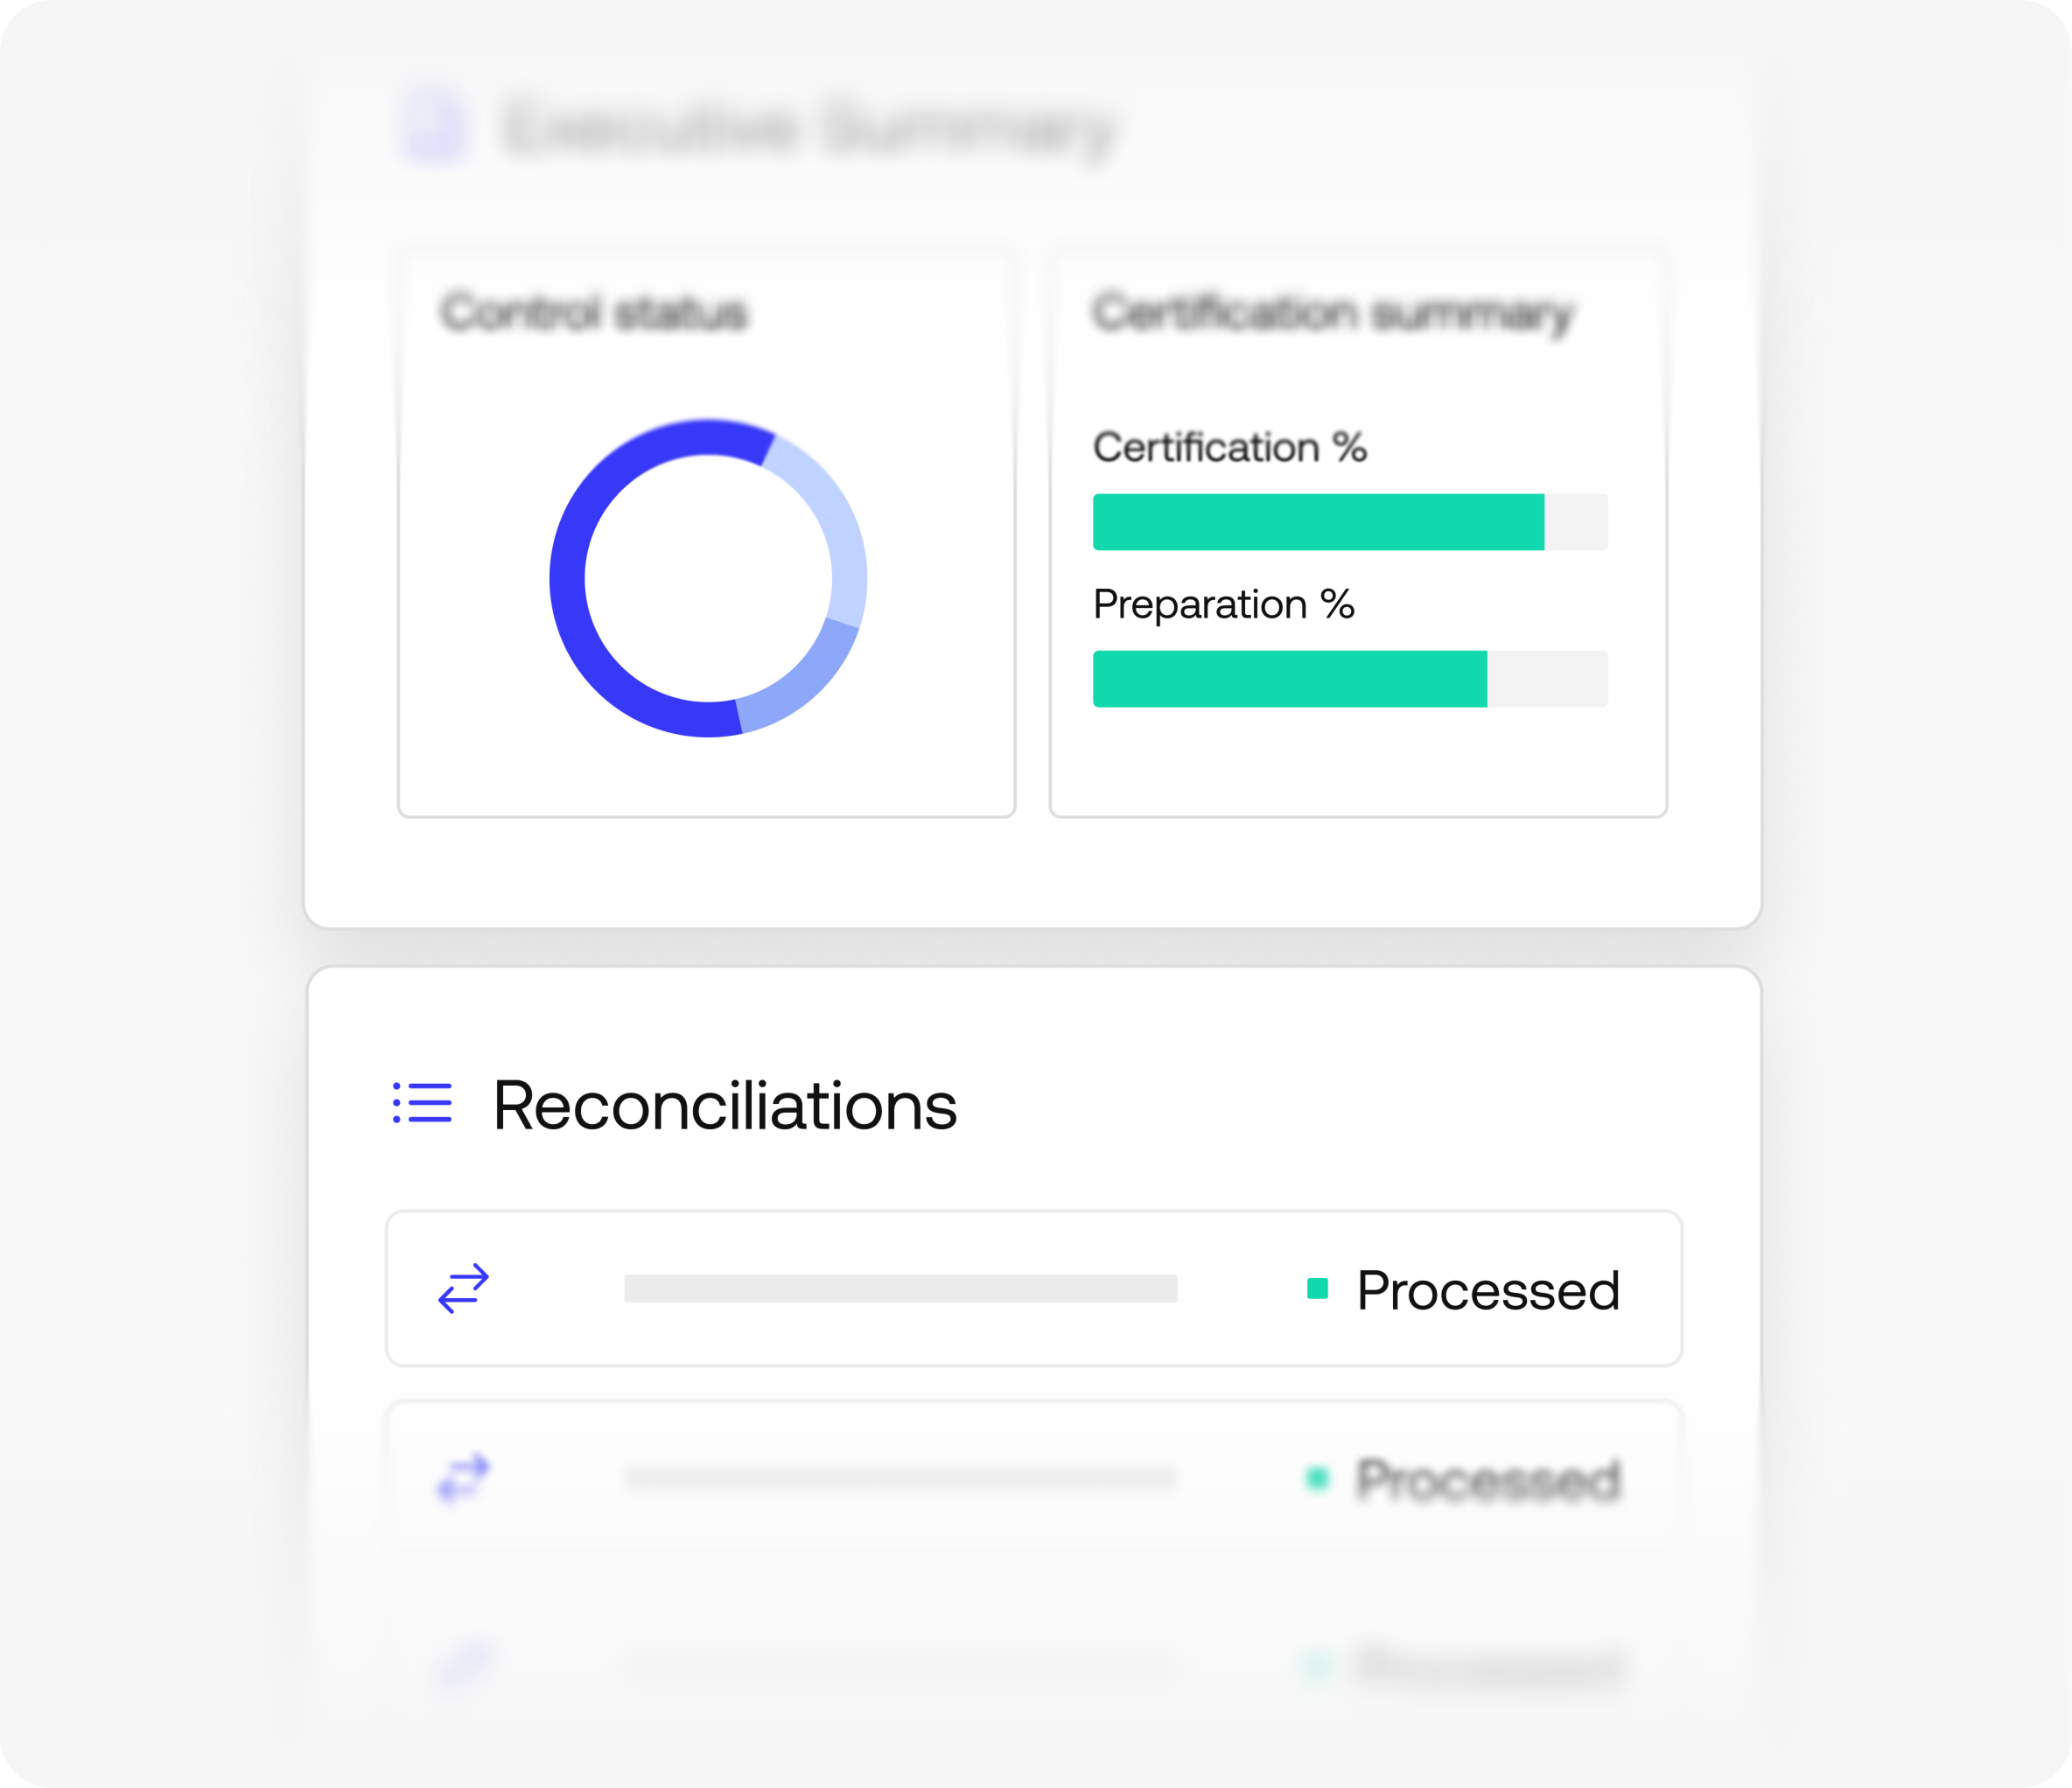
Task: Select the second blurred Processed label
Action: click(1488, 1479)
